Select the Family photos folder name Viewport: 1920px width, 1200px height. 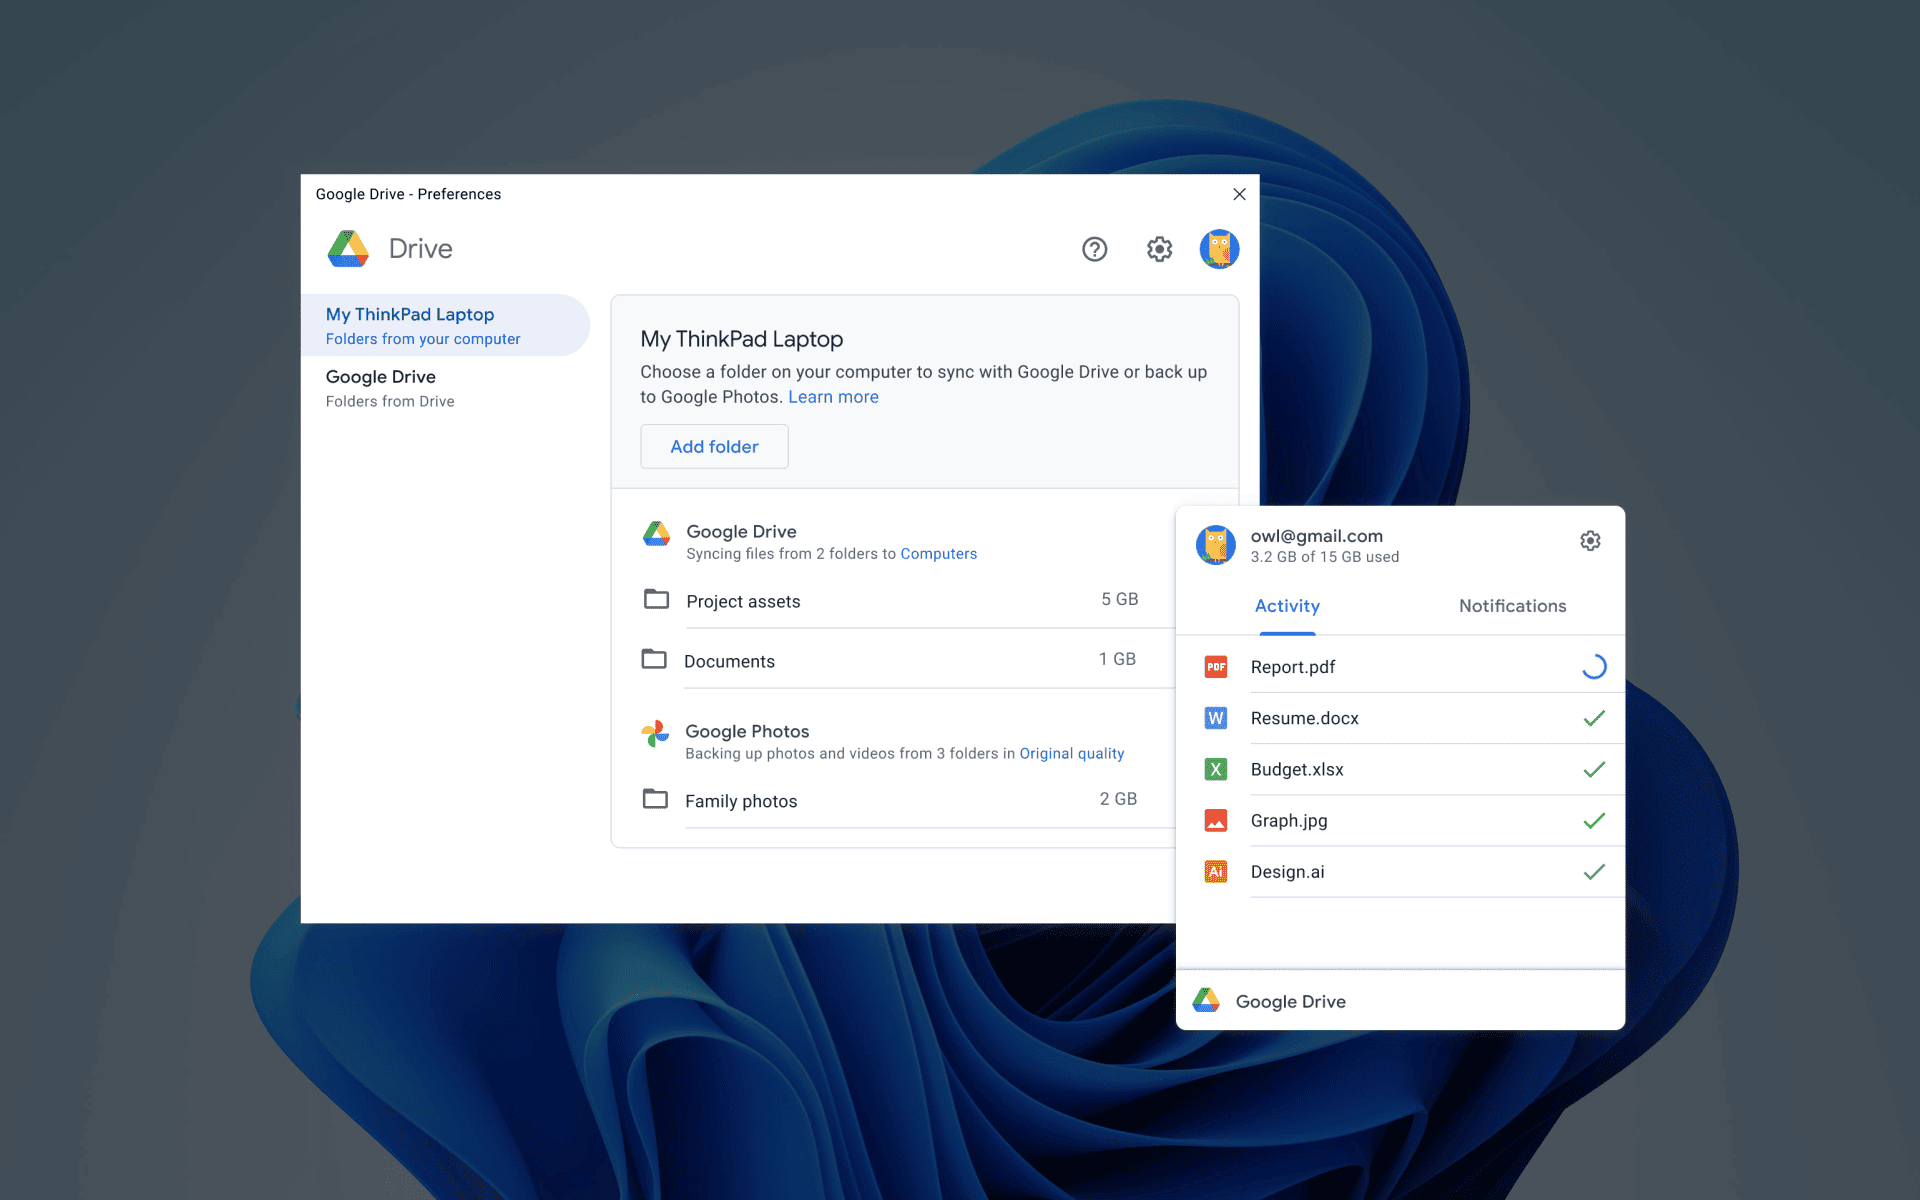point(741,801)
